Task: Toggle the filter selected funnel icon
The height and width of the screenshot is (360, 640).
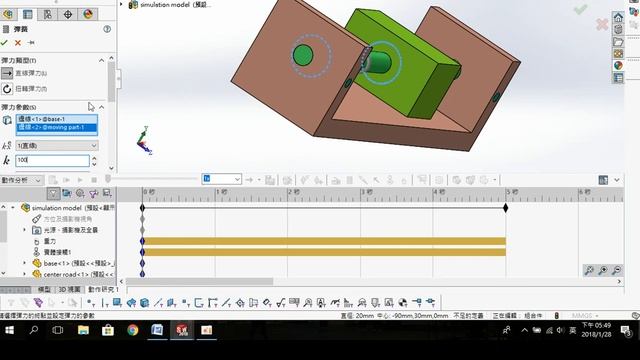Action: tap(93, 193)
